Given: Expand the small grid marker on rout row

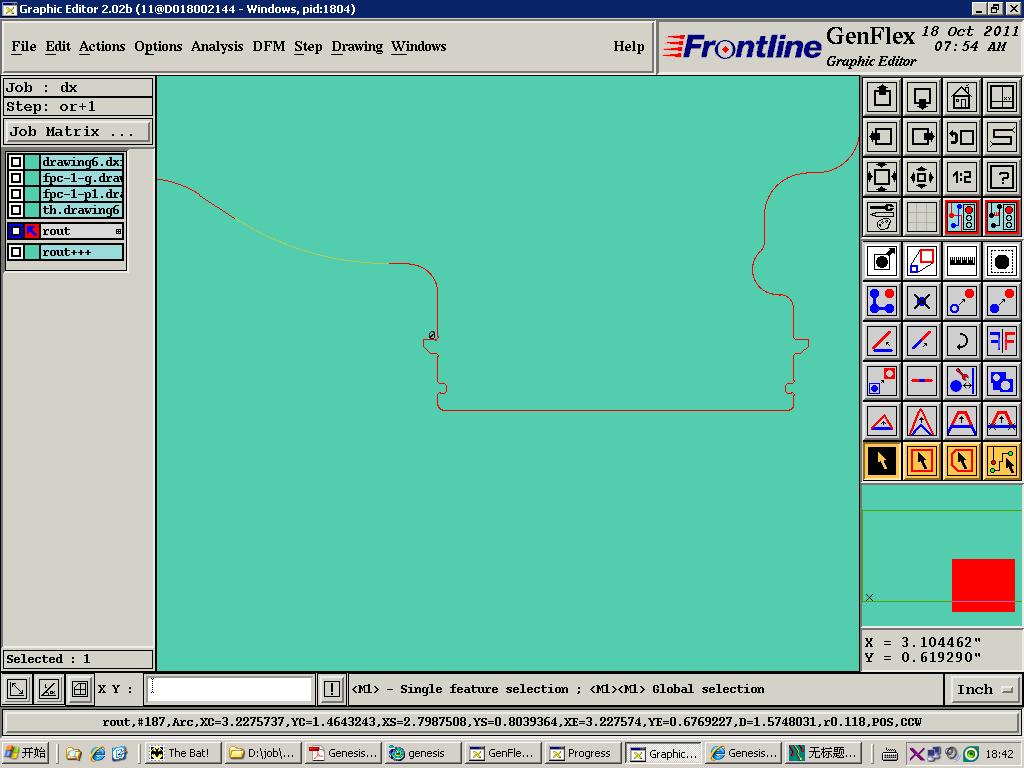Looking at the screenshot, I should coord(118,231).
